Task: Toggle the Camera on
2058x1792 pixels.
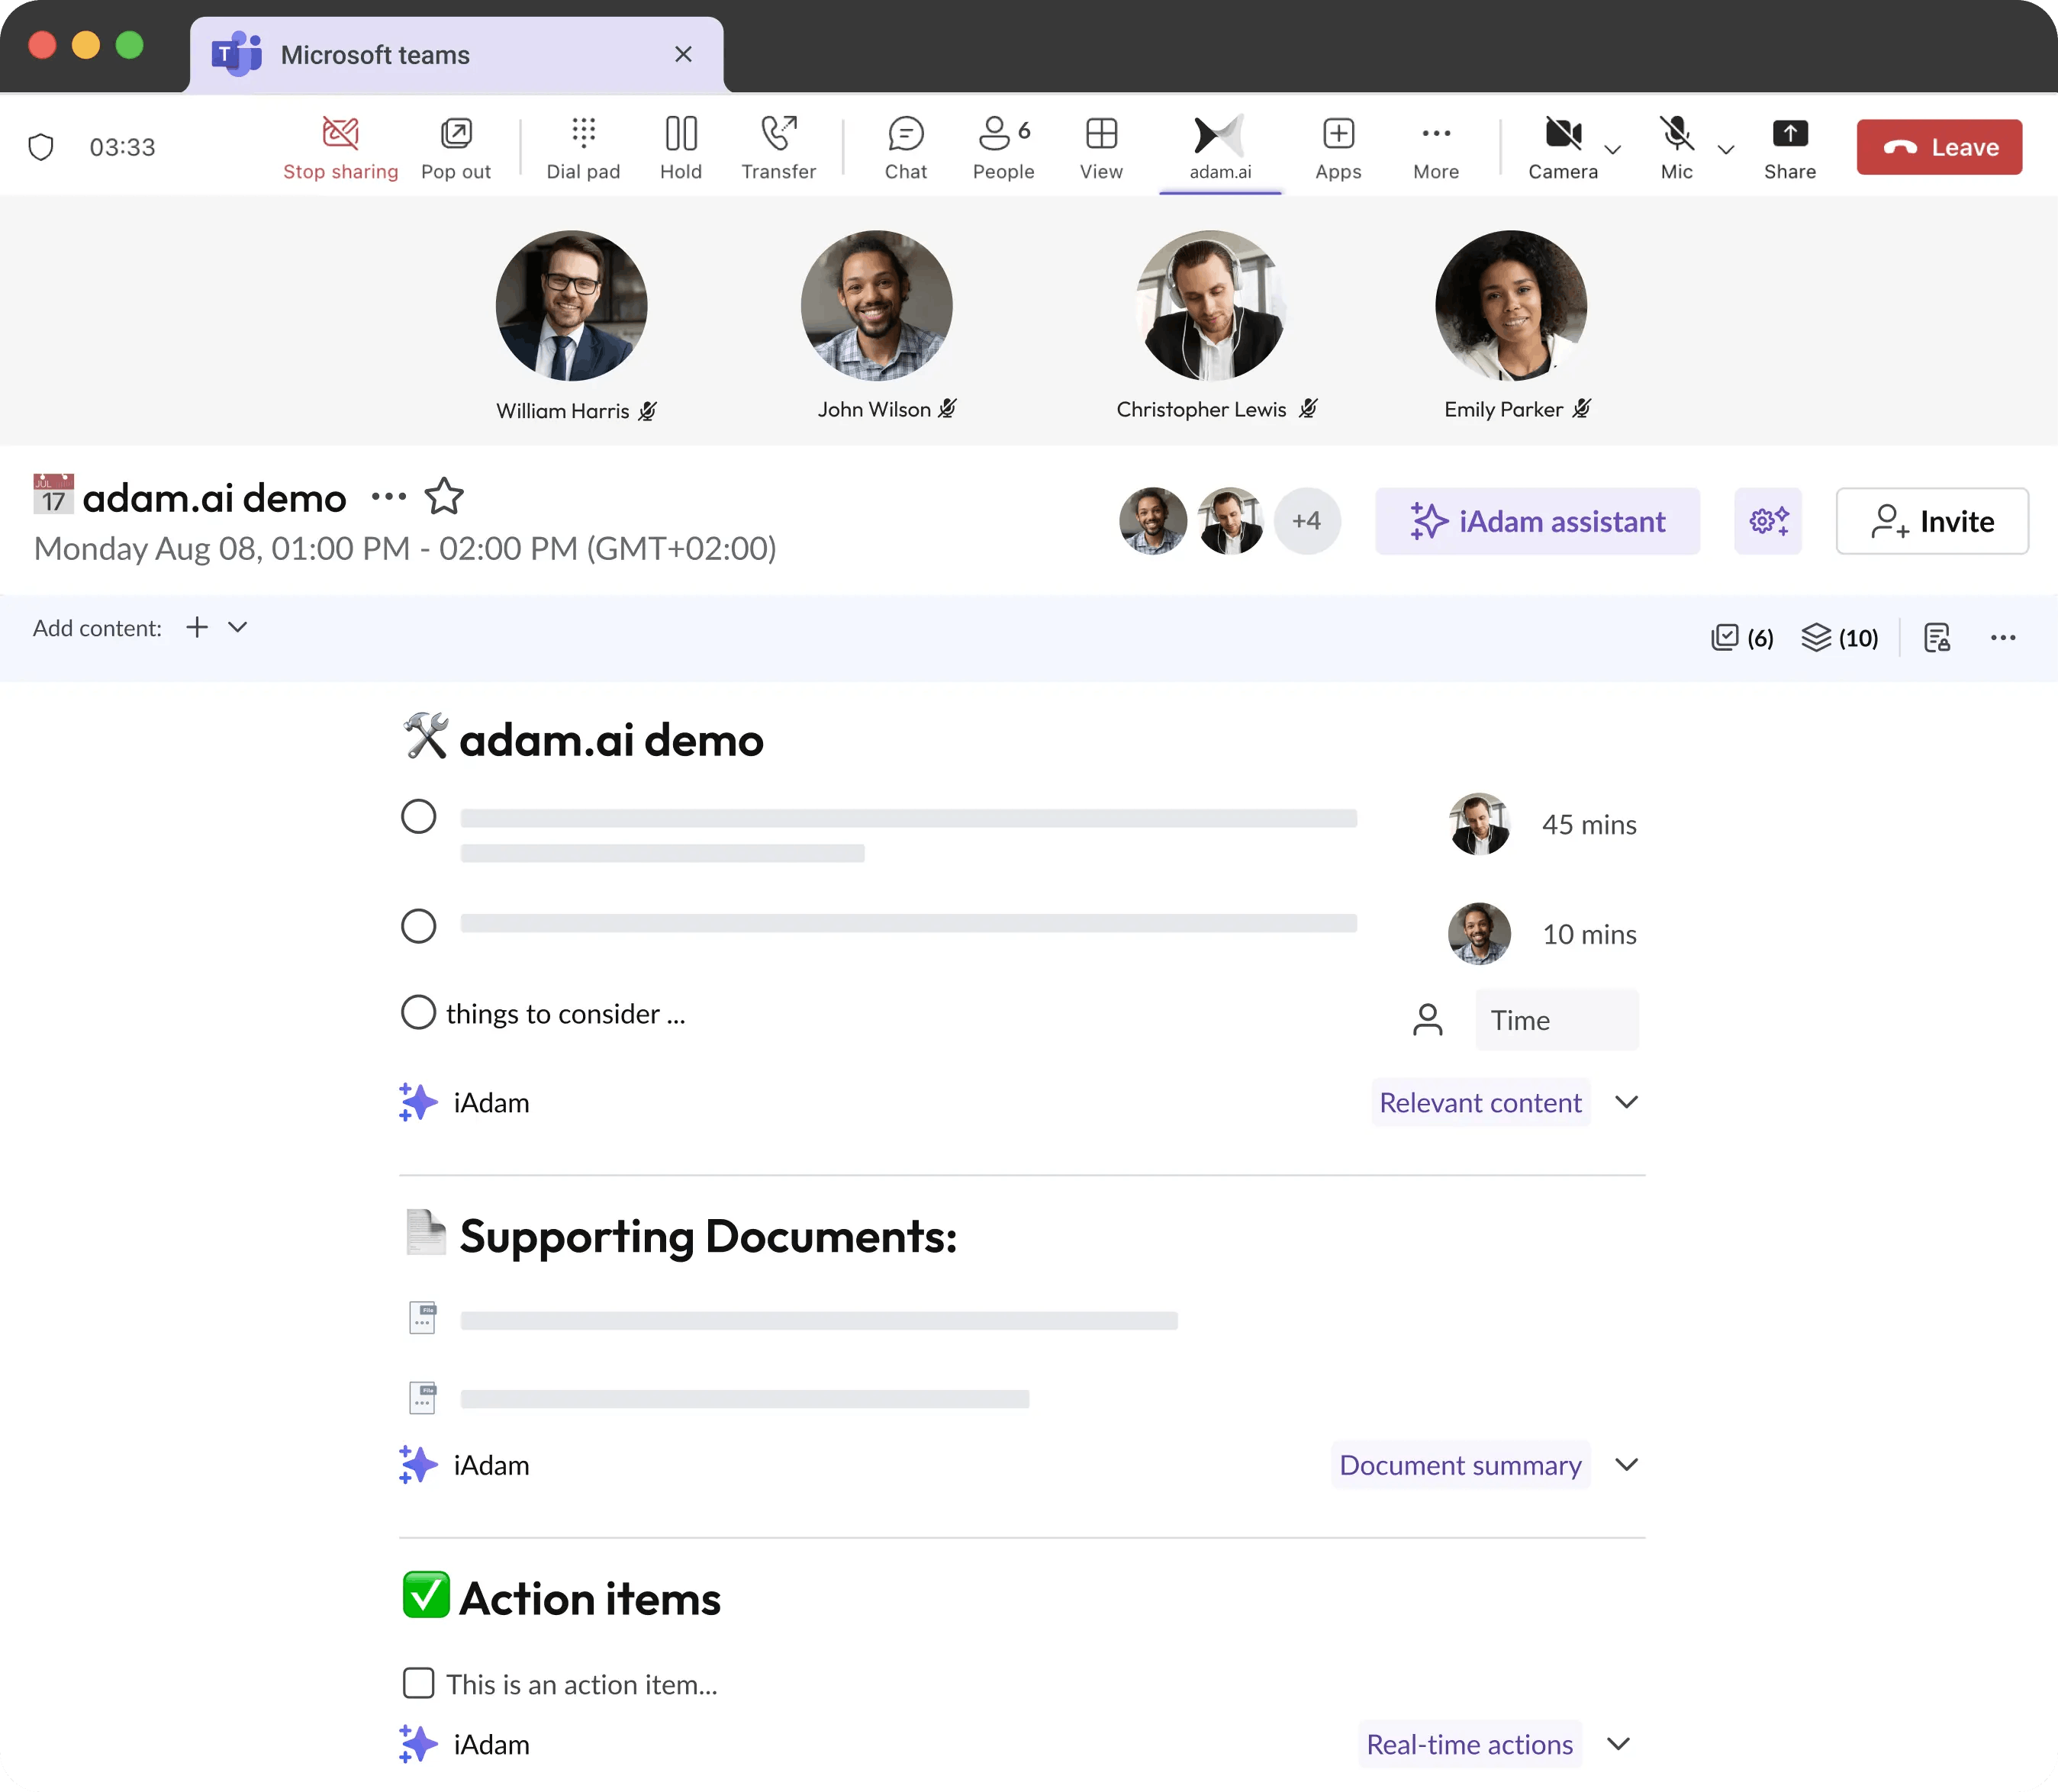Action: tap(1562, 147)
